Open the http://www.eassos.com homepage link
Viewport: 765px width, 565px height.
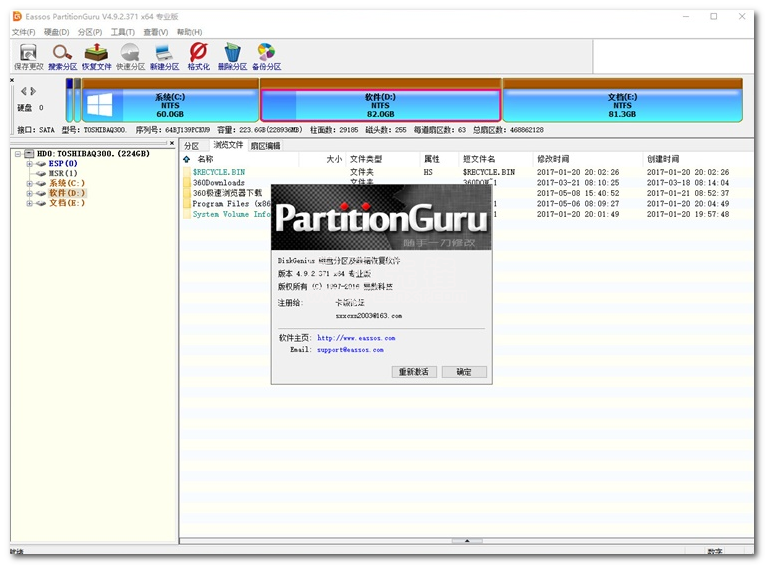[x=356, y=338]
